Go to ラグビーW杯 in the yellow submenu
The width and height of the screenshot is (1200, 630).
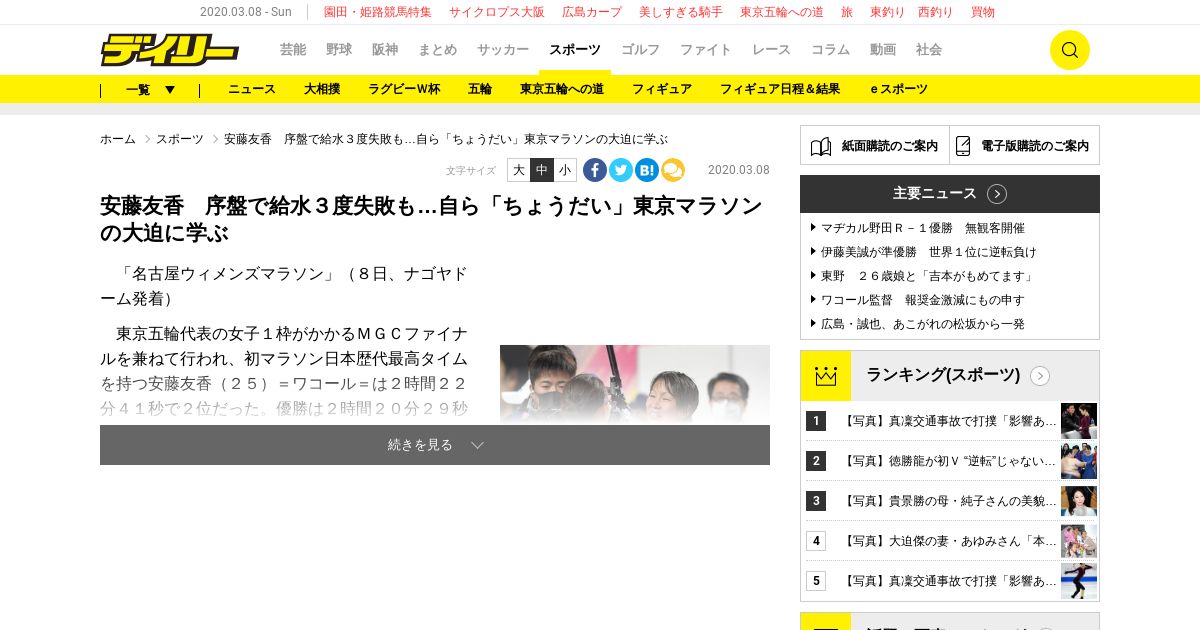404,89
